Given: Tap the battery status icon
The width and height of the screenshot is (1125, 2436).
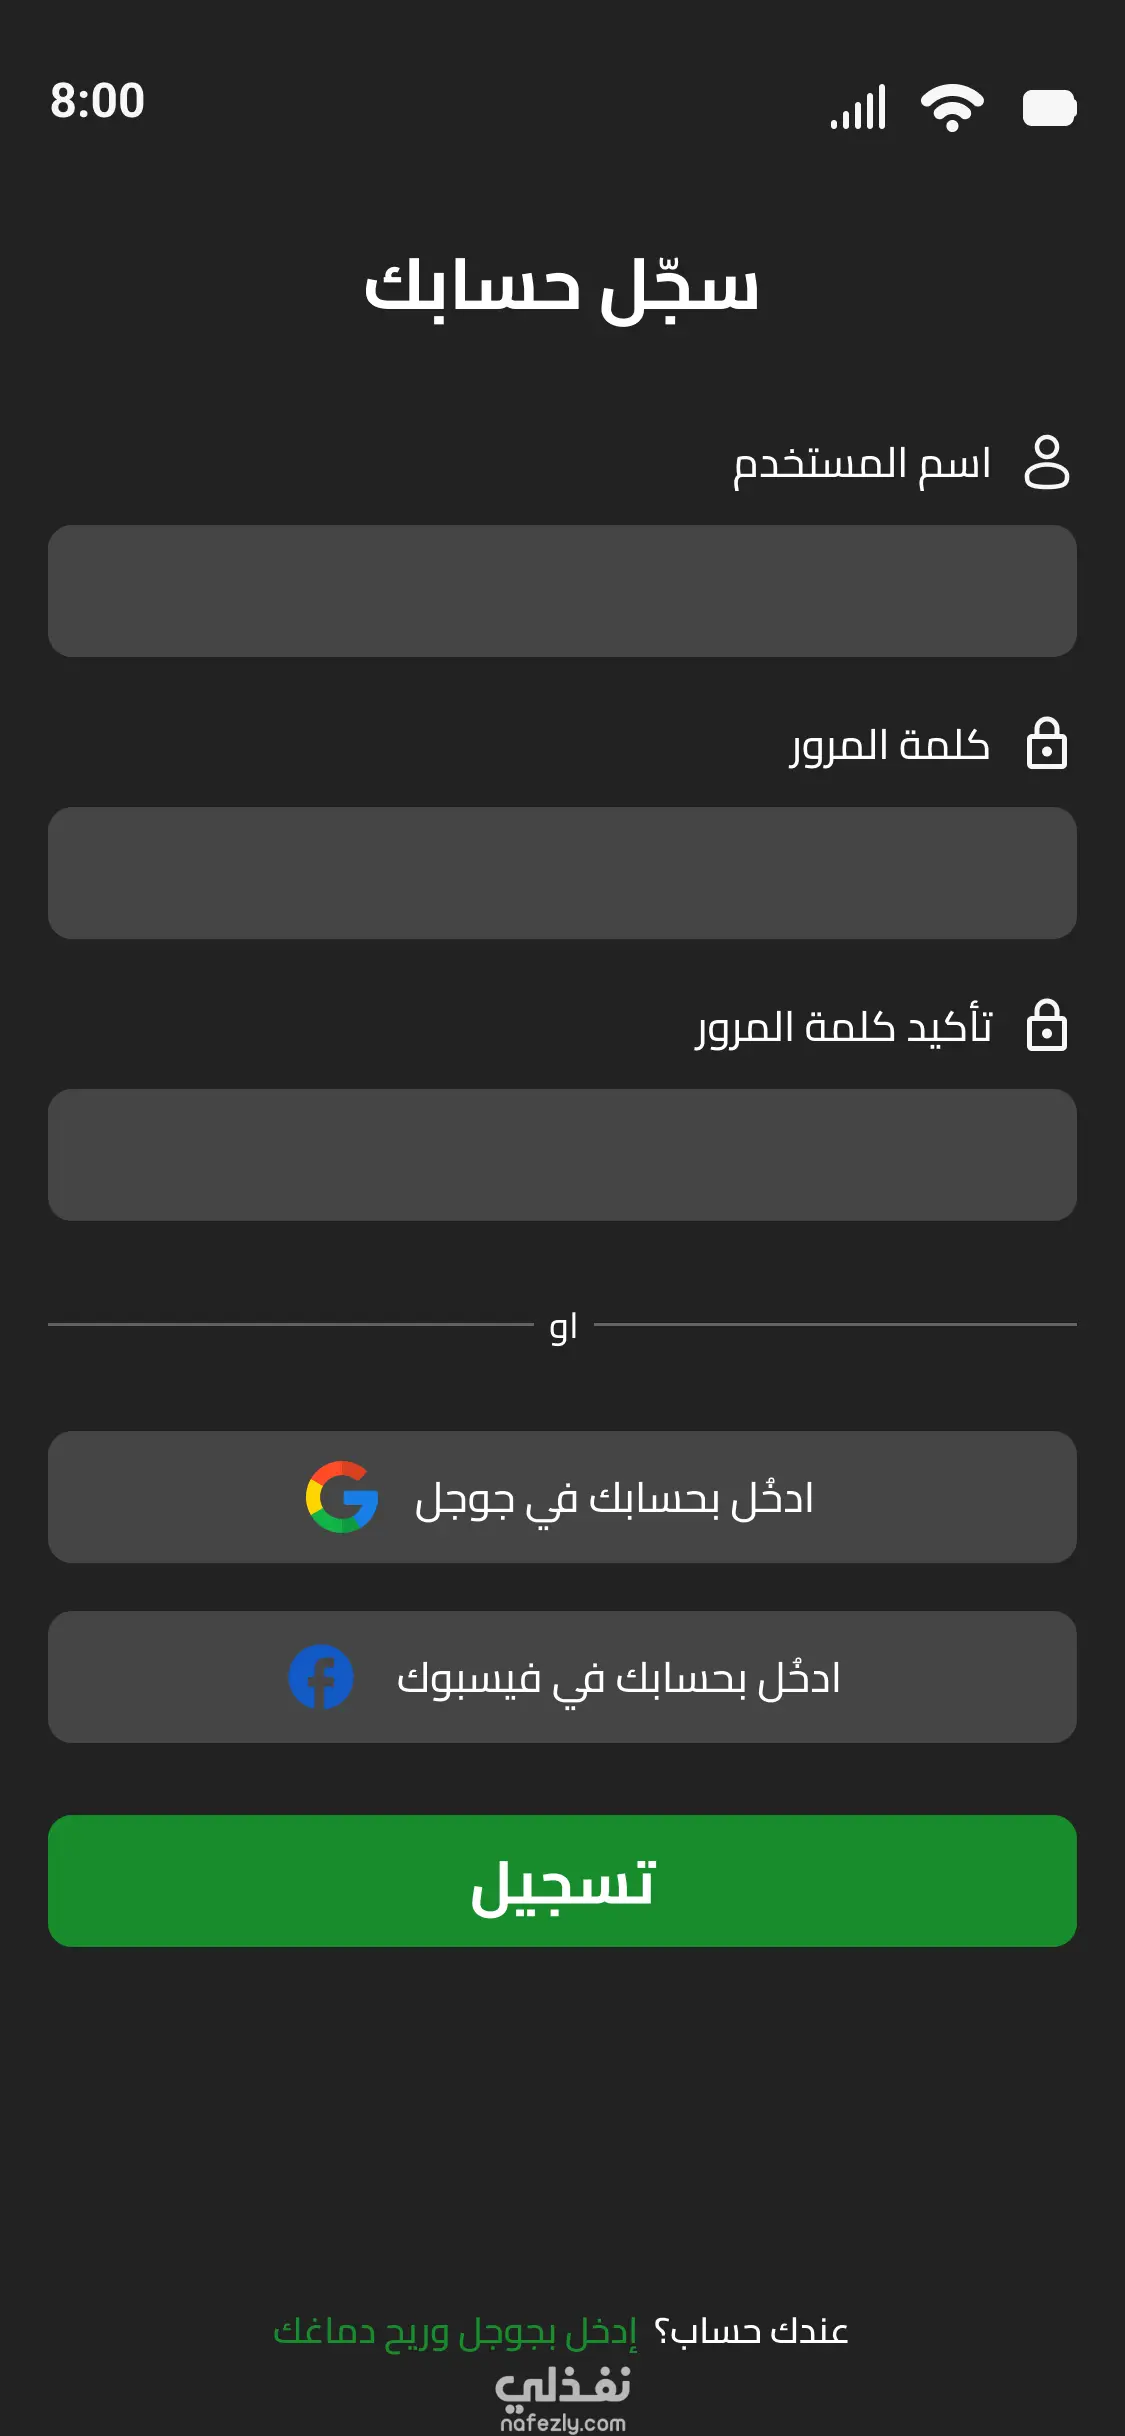Looking at the screenshot, I should click(x=1049, y=108).
